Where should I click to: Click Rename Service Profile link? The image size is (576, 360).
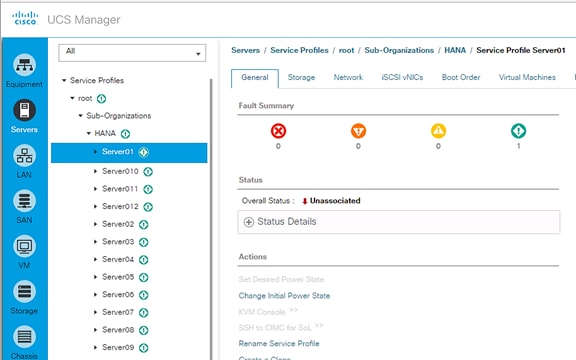(x=279, y=343)
